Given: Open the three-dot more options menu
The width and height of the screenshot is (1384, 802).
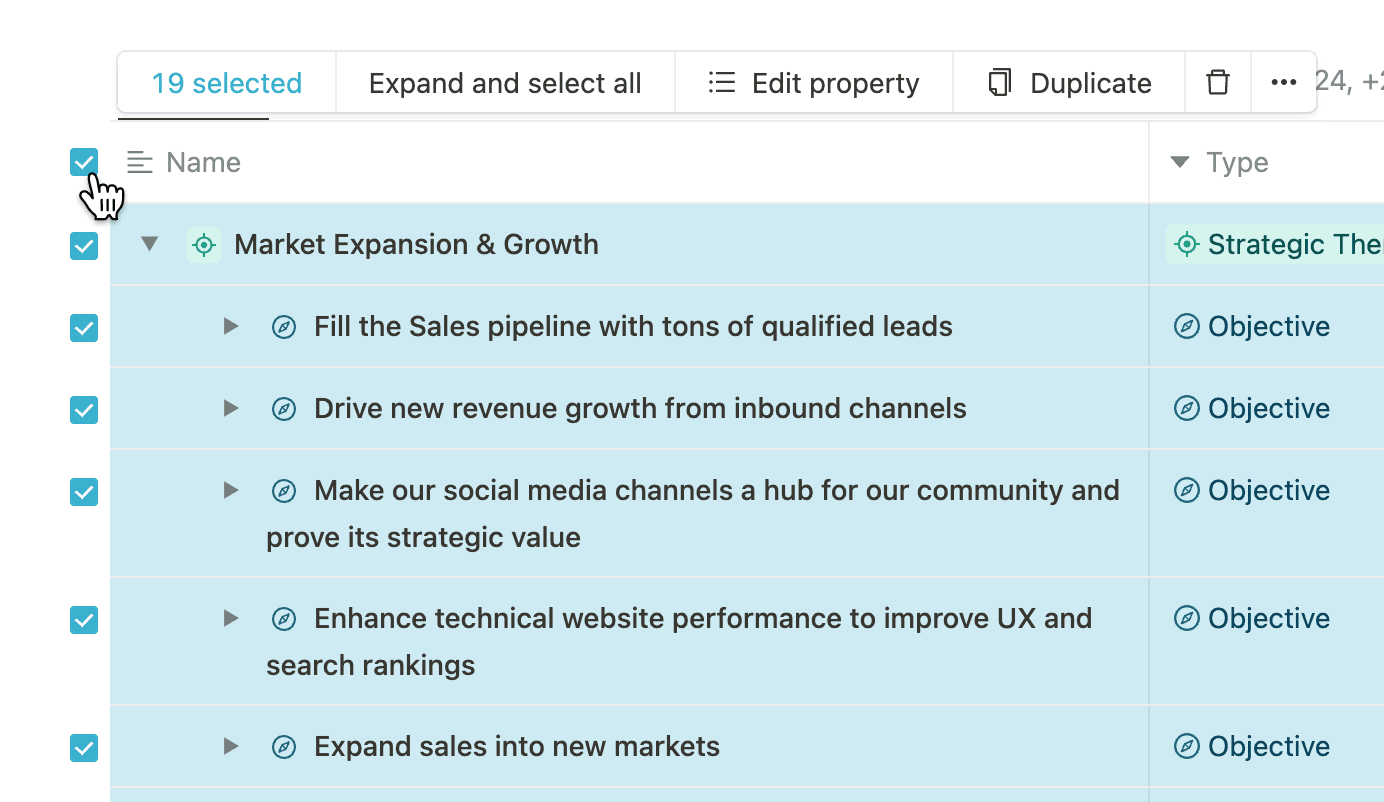Looking at the screenshot, I should point(1283,83).
